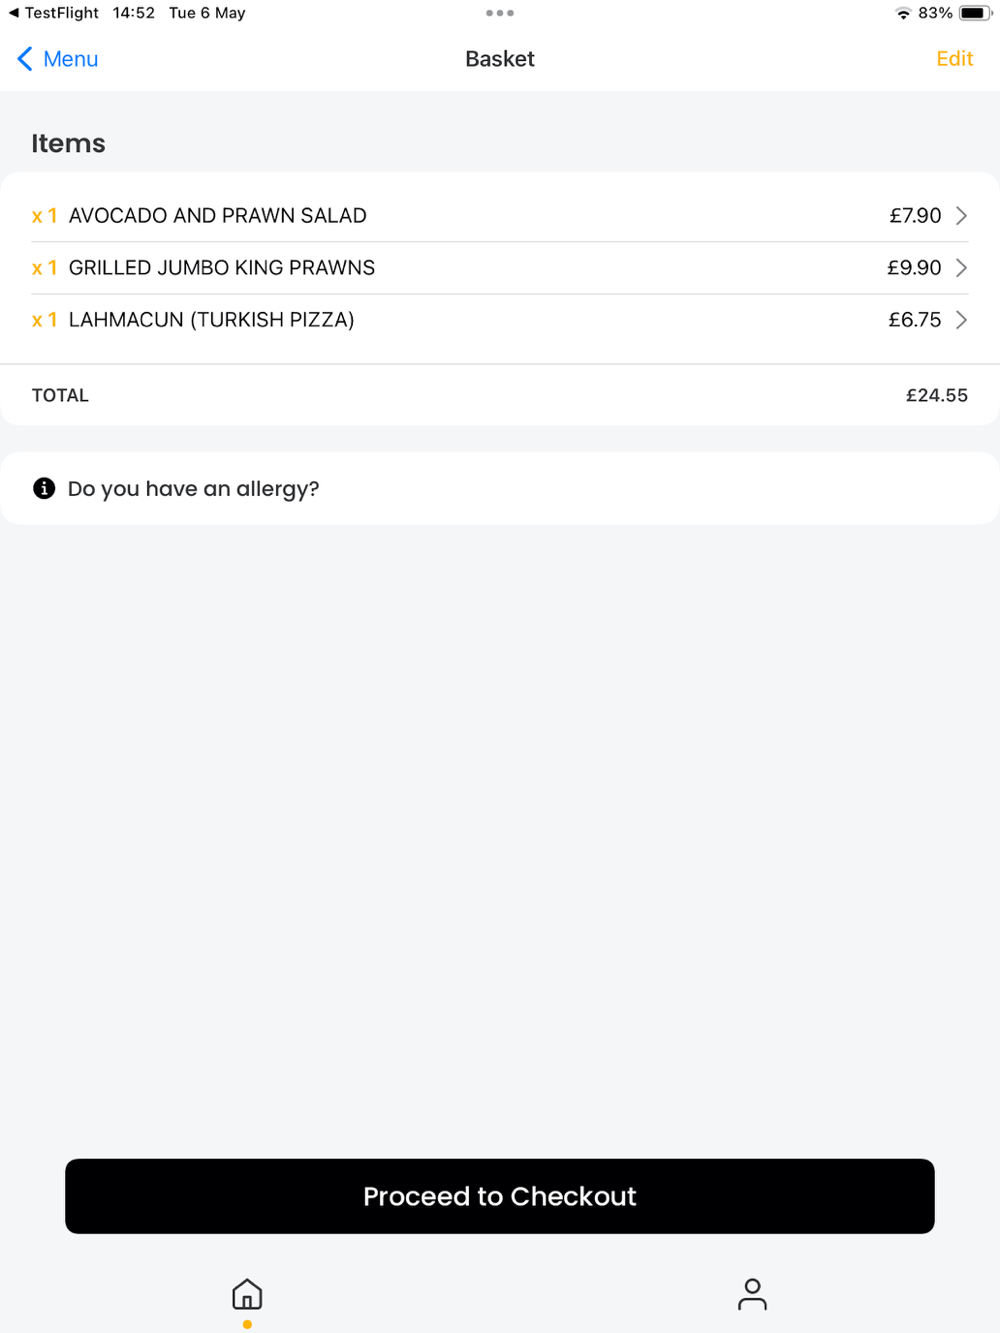Image resolution: width=1000 pixels, height=1333 pixels.
Task: Select the Grilled Jumbo King Prawns item
Action: [x=221, y=268]
